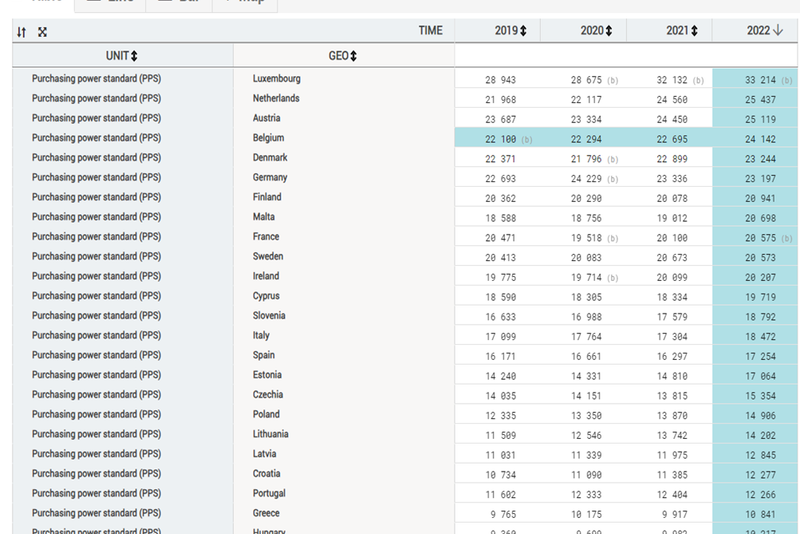
Task: Sort by the 2019 column arrows
Action: tap(523, 32)
